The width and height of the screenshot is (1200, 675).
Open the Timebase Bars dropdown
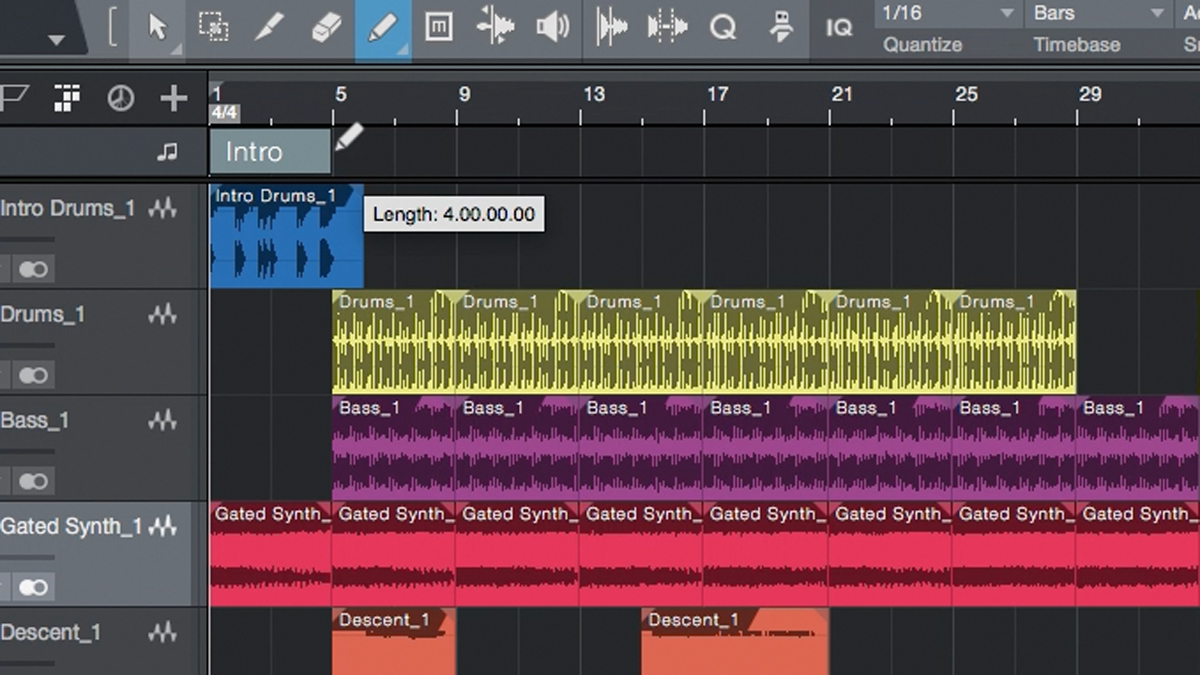(x=1098, y=13)
